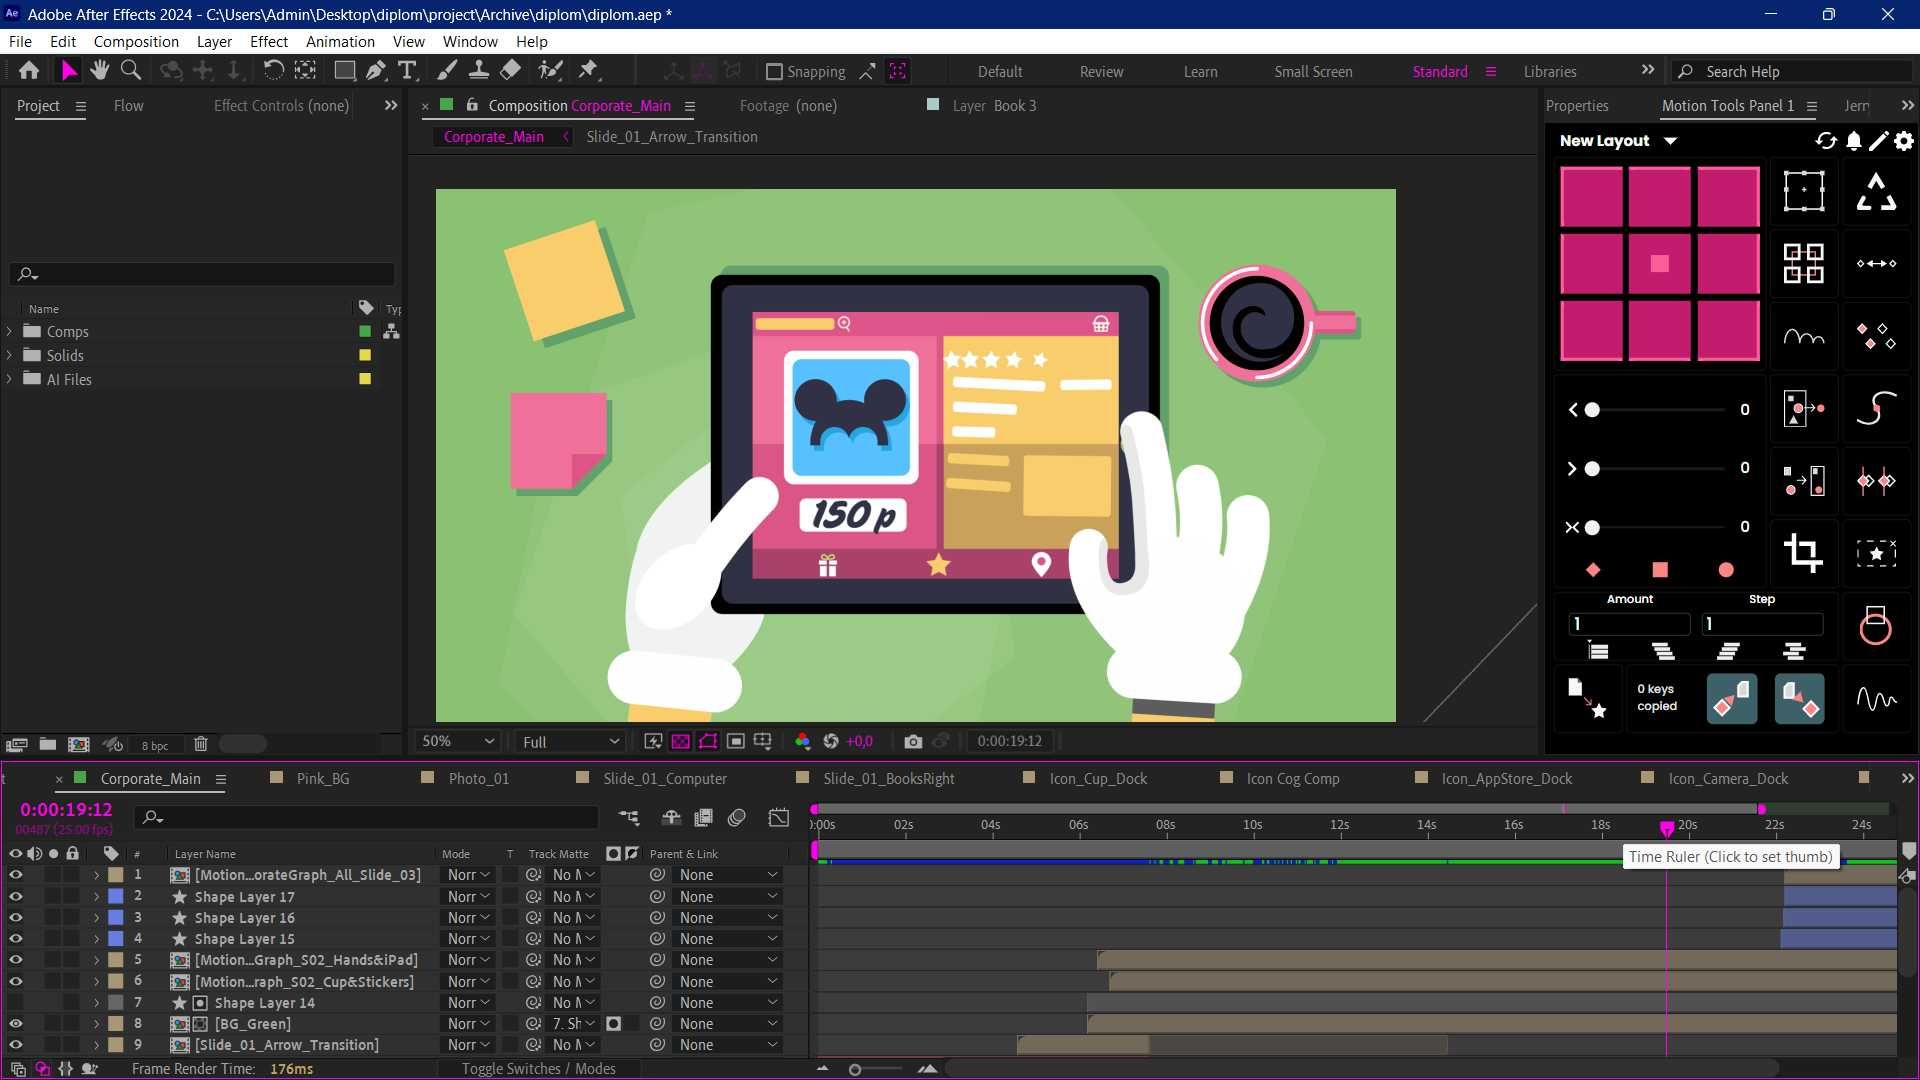Hide layer 1 Motion orateGraph_All_Slide_03

click(x=15, y=875)
